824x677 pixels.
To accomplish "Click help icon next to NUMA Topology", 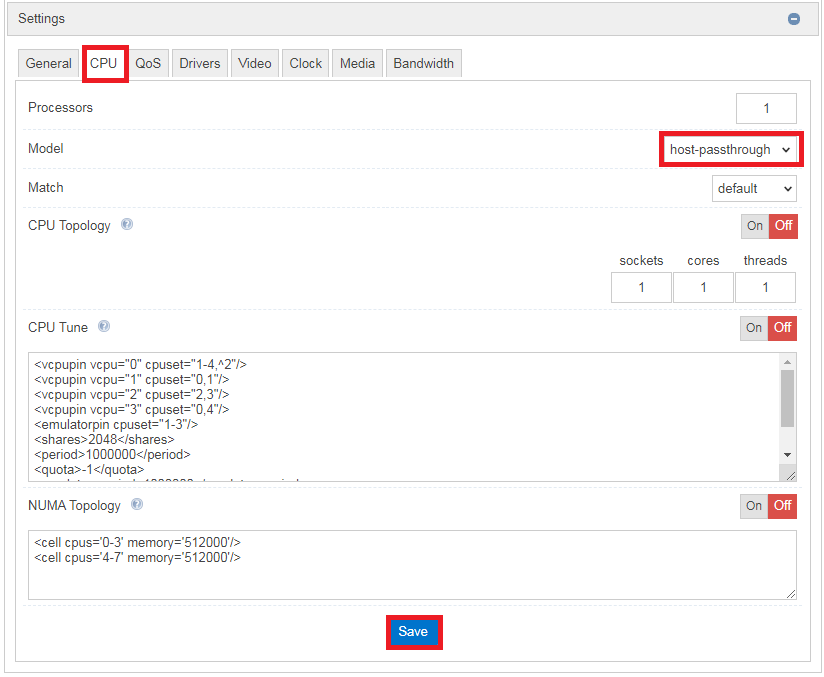I will coord(137,505).
